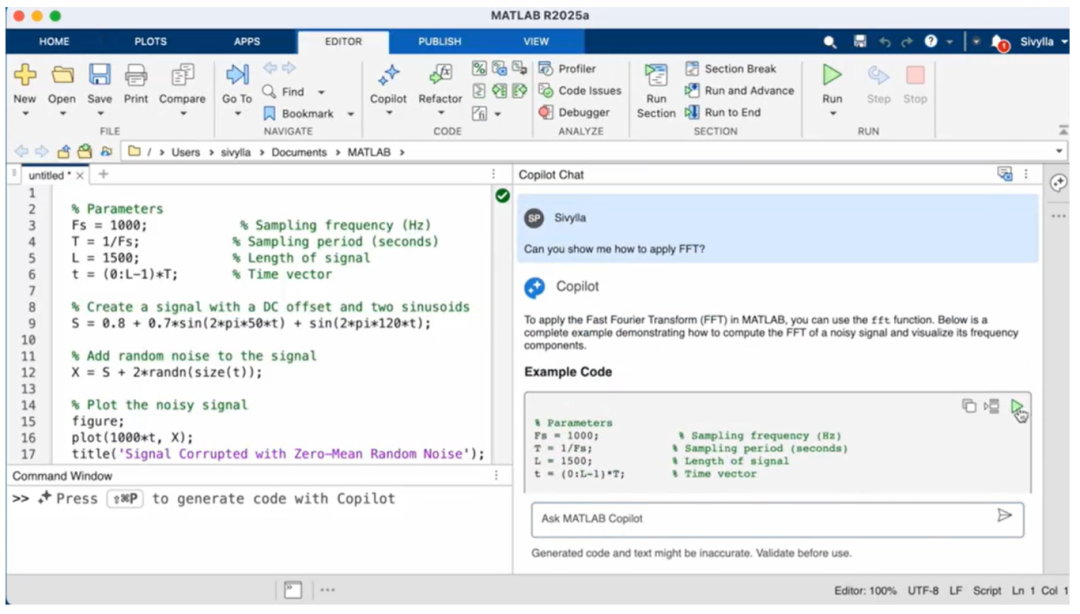Image resolution: width=1080 pixels, height=614 pixels.
Task: Switch to the HOME tab
Action: click(54, 41)
